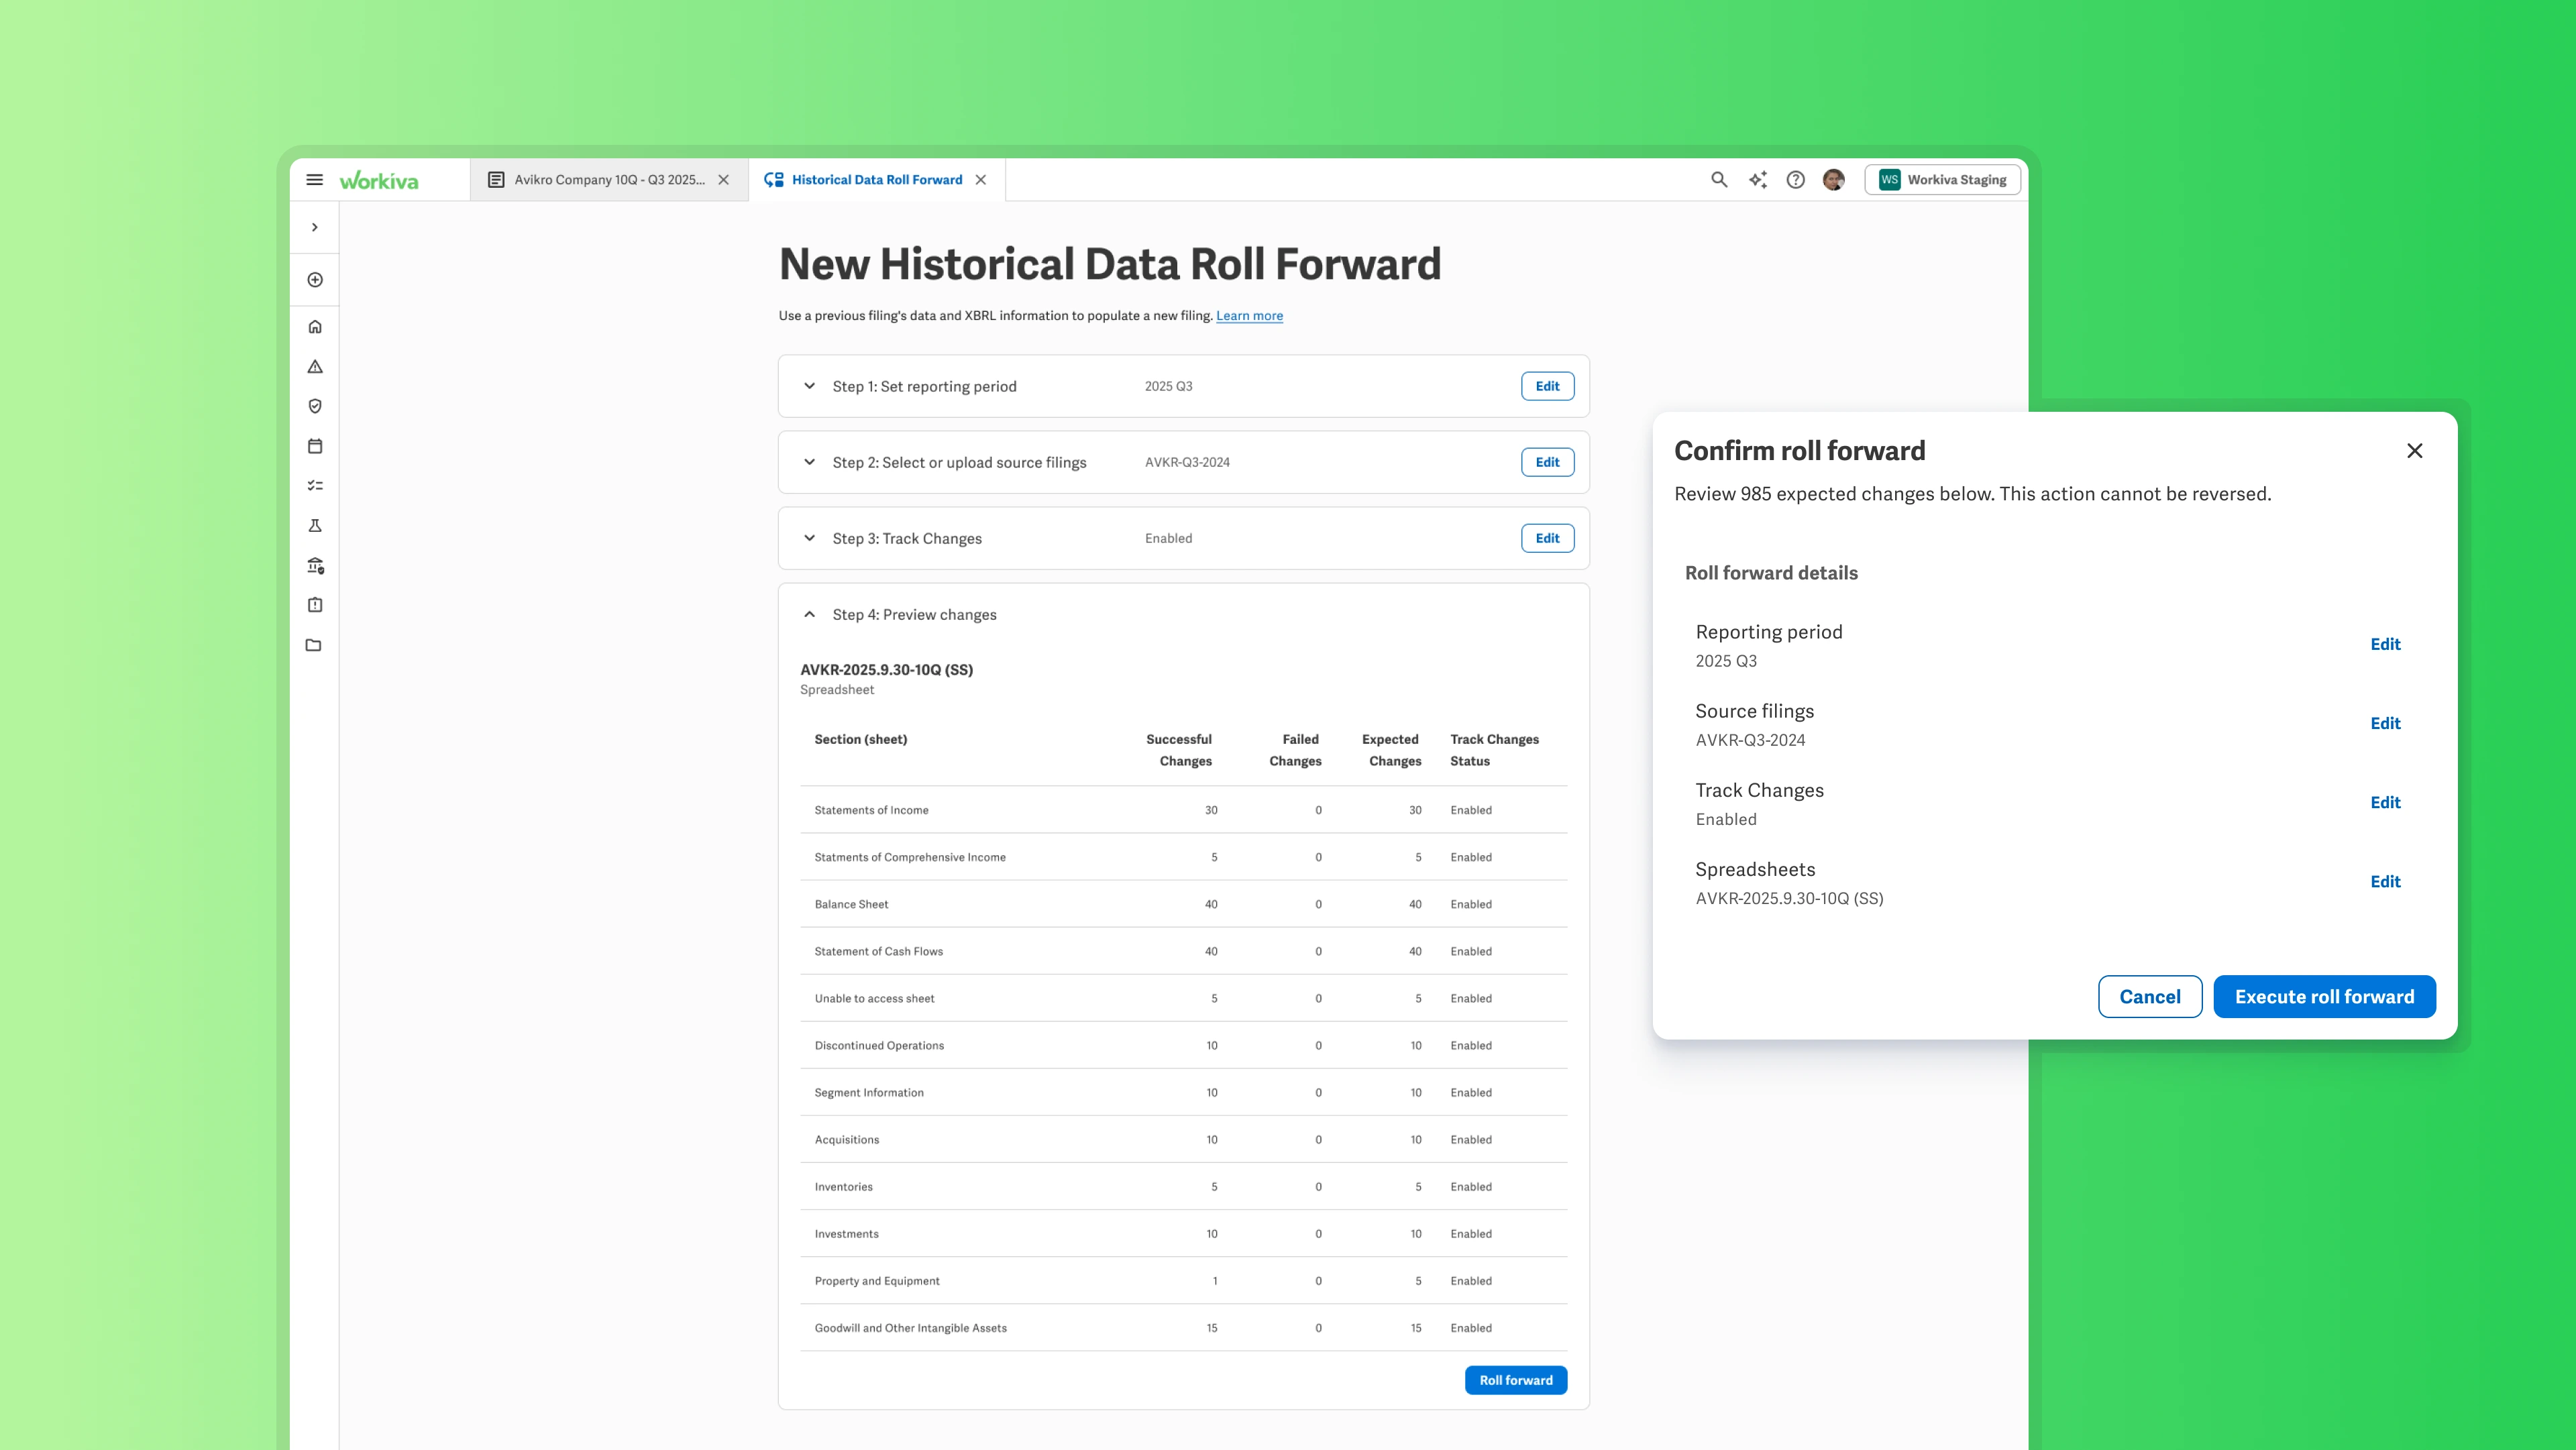
Task: Click the Workiva logo
Action: pyautogui.click(x=379, y=180)
